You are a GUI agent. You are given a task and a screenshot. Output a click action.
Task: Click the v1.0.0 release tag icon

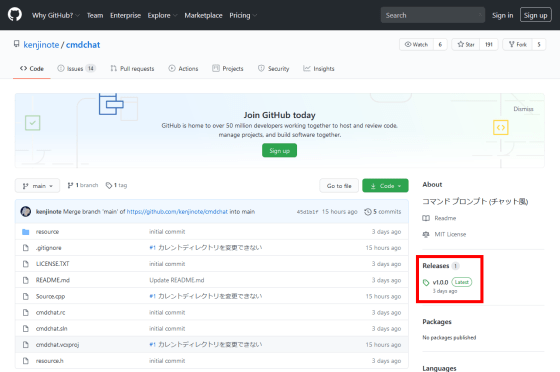pos(426,282)
